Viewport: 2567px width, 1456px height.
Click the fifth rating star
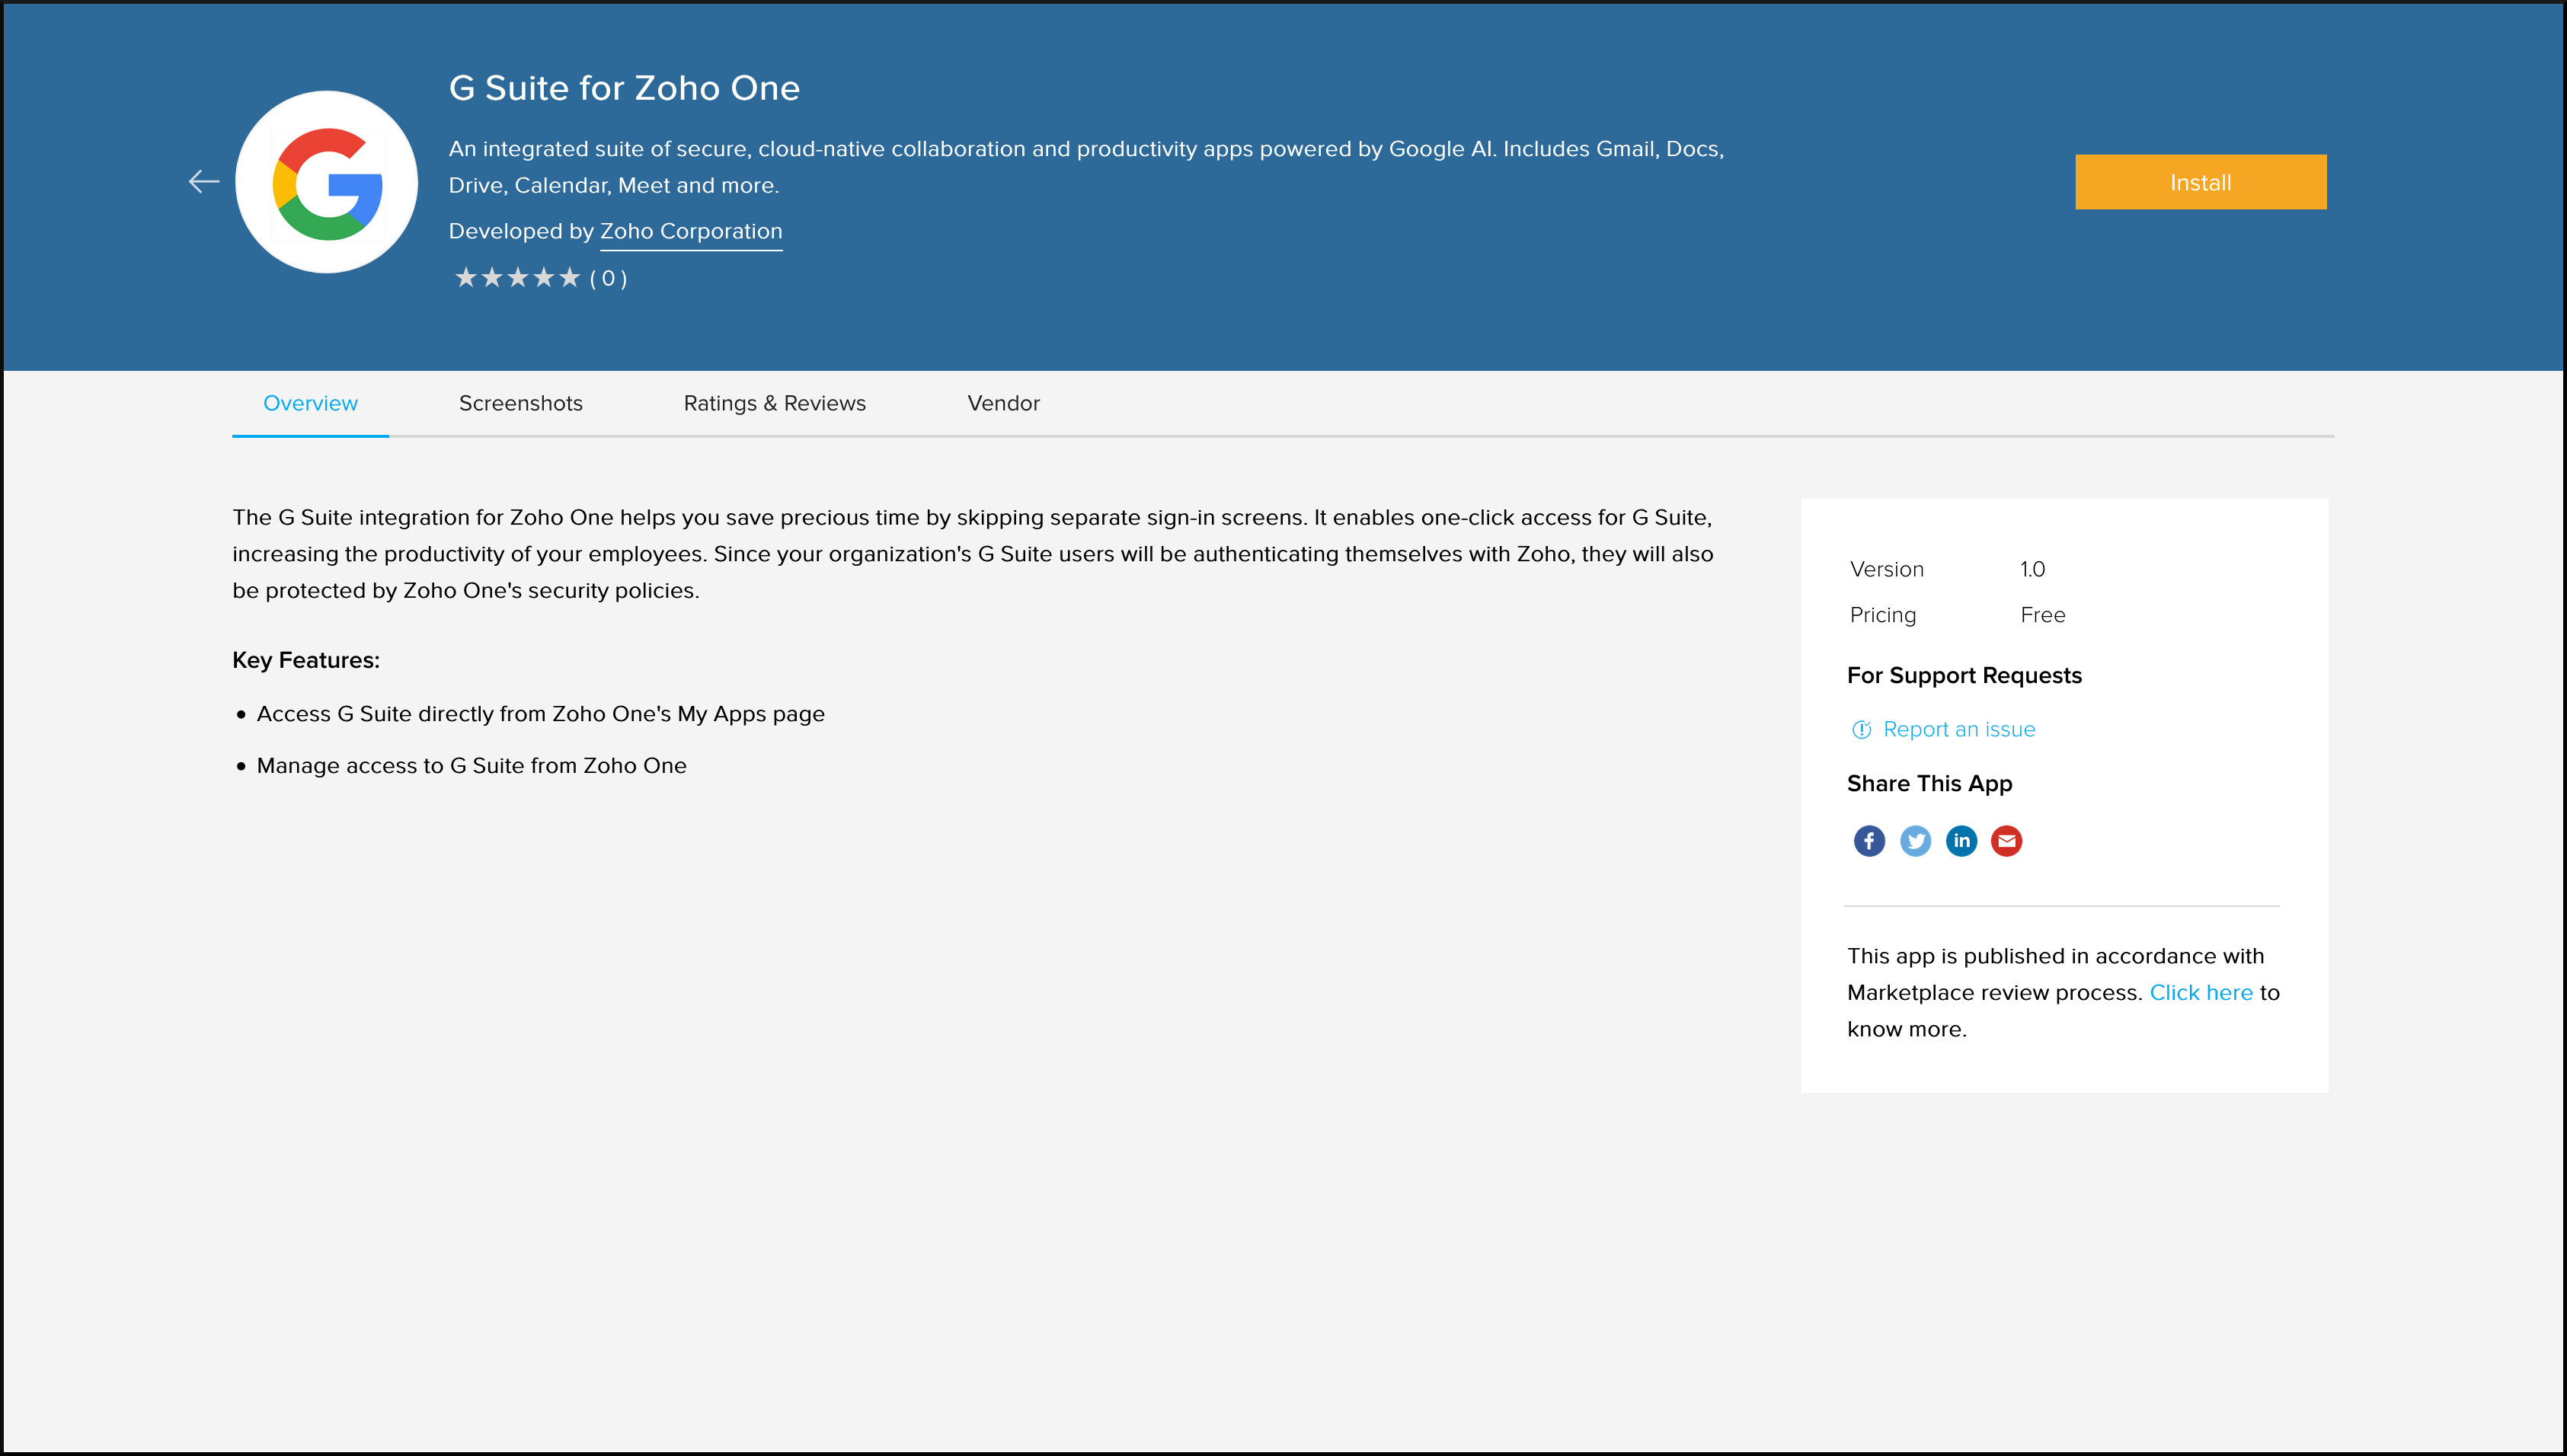tap(569, 278)
